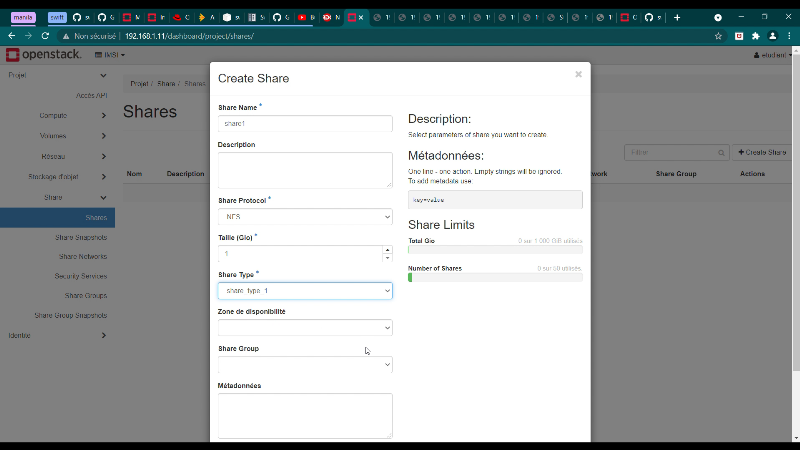
Task: Open the browser extensions puzzle icon
Action: [x=755, y=35]
